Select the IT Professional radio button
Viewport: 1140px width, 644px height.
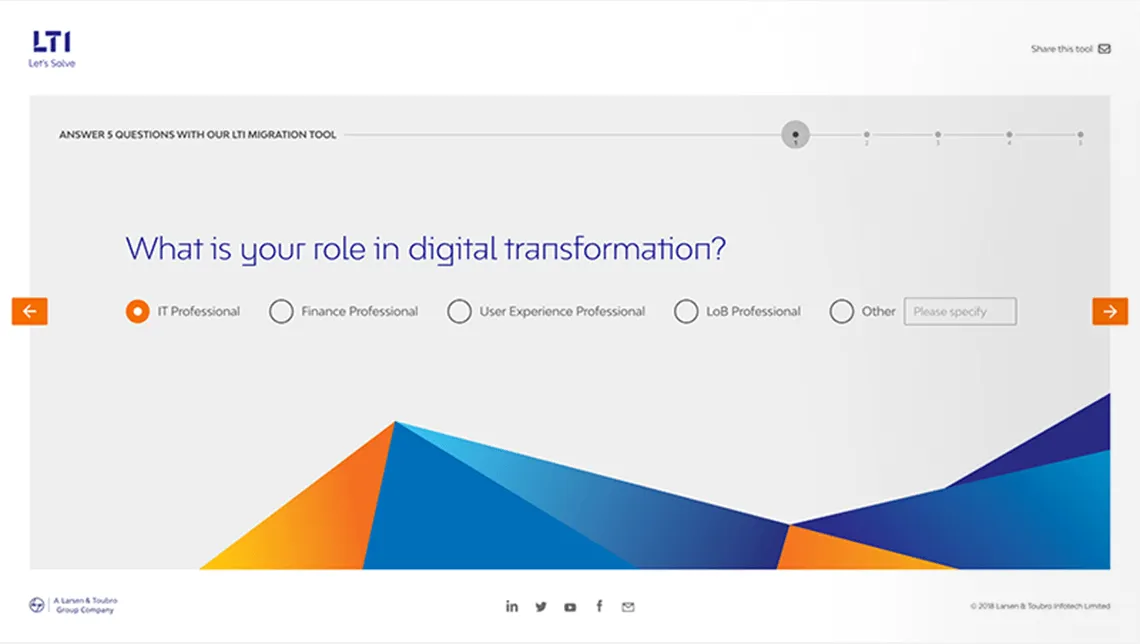coord(137,311)
